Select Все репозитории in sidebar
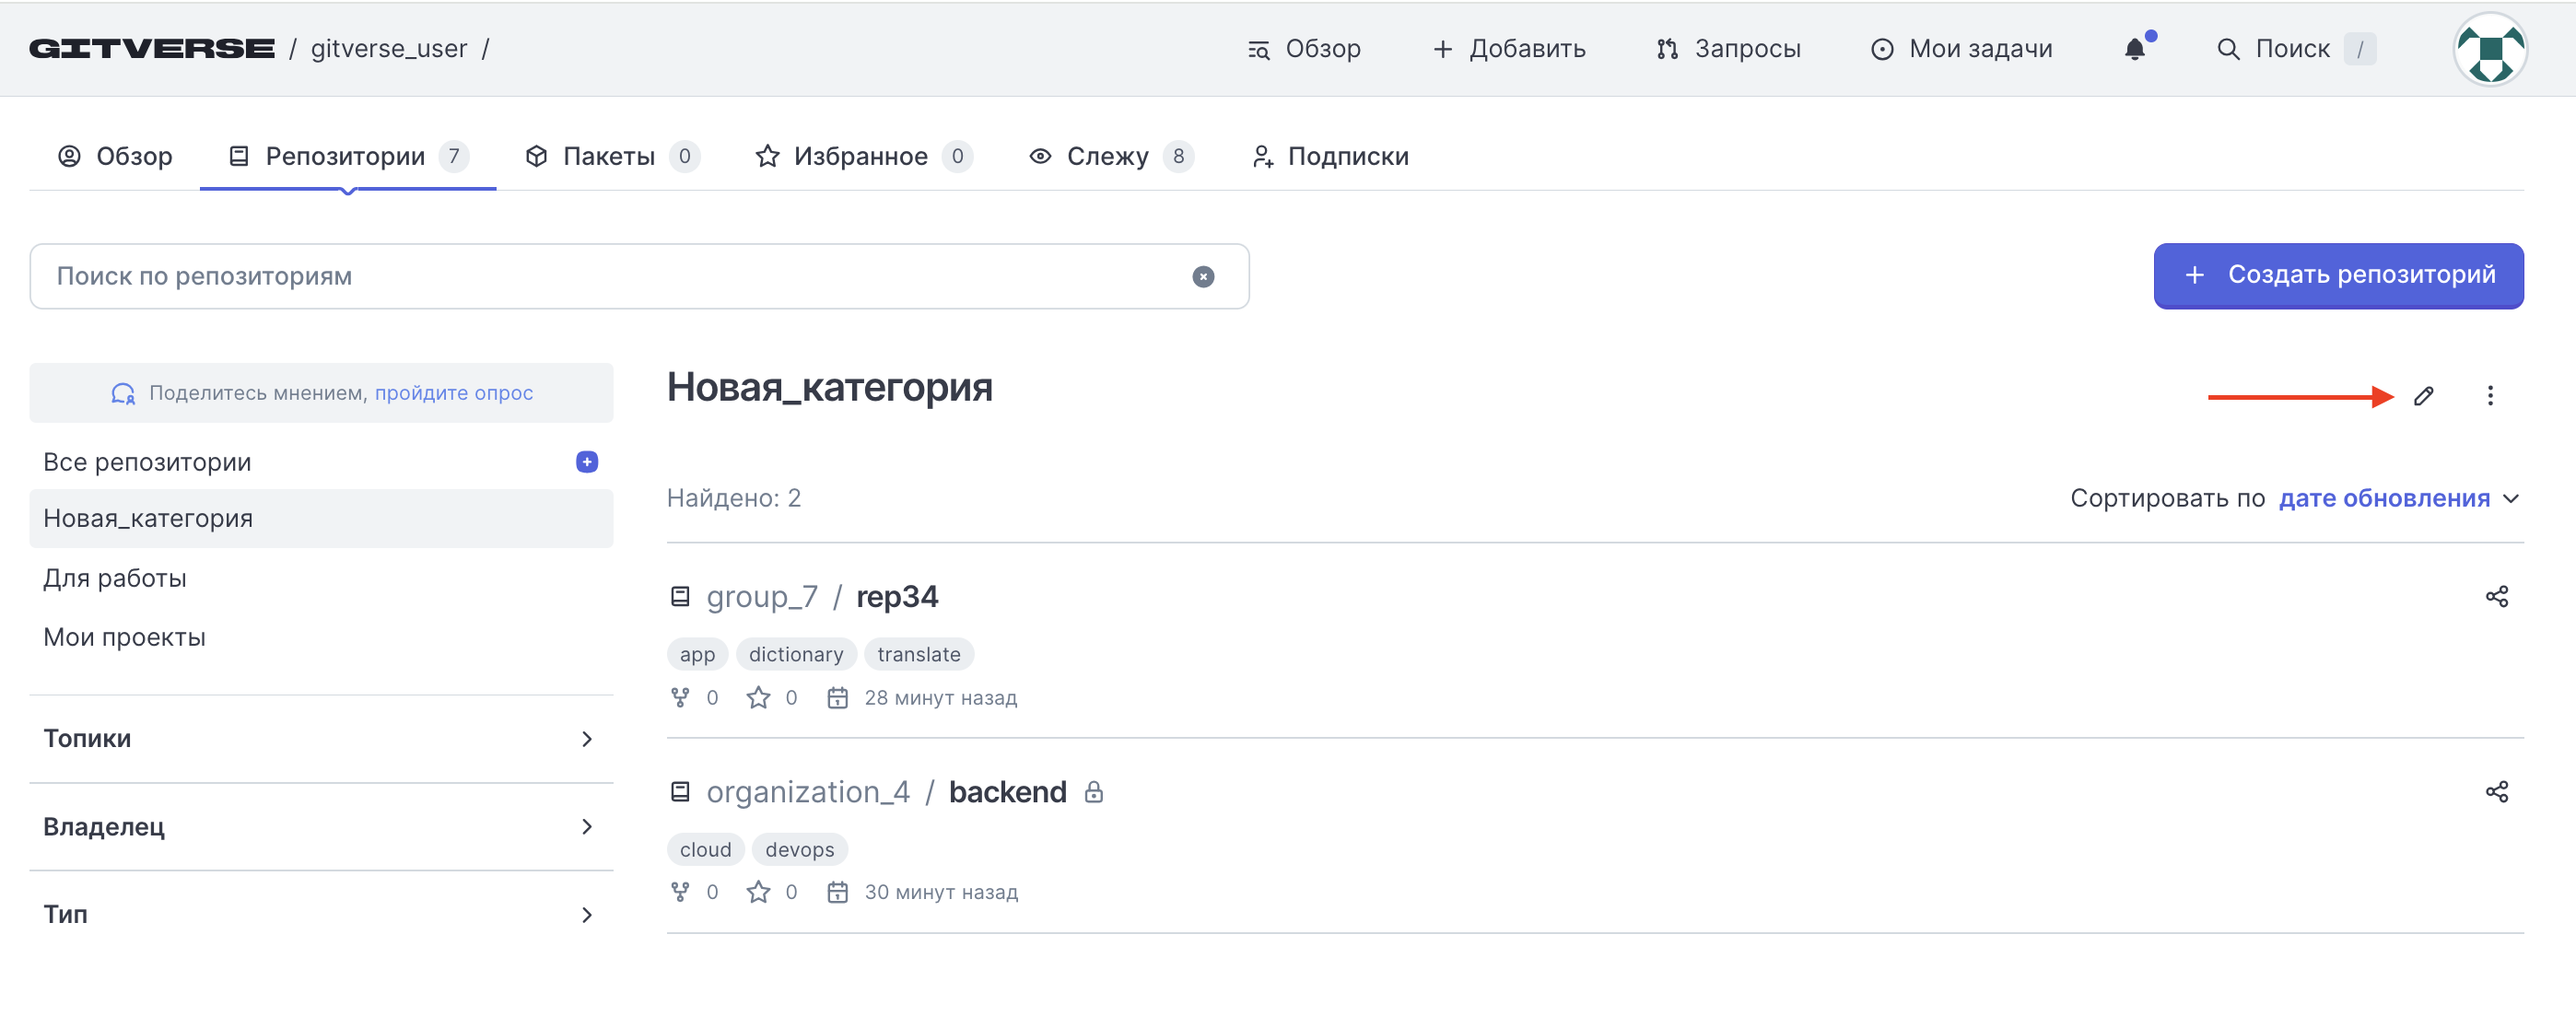Image resolution: width=2576 pixels, height=1028 pixels. click(147, 462)
